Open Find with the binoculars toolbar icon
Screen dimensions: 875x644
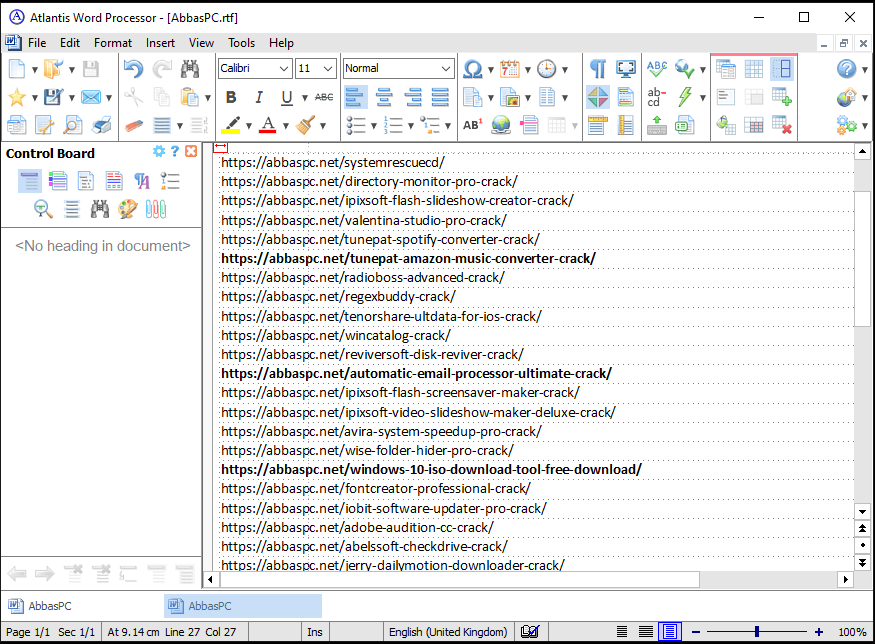(x=190, y=69)
